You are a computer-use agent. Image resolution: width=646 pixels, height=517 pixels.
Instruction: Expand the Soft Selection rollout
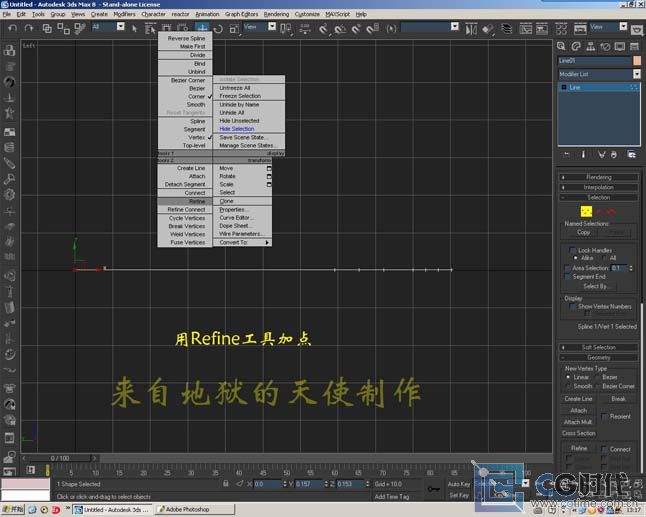599,347
